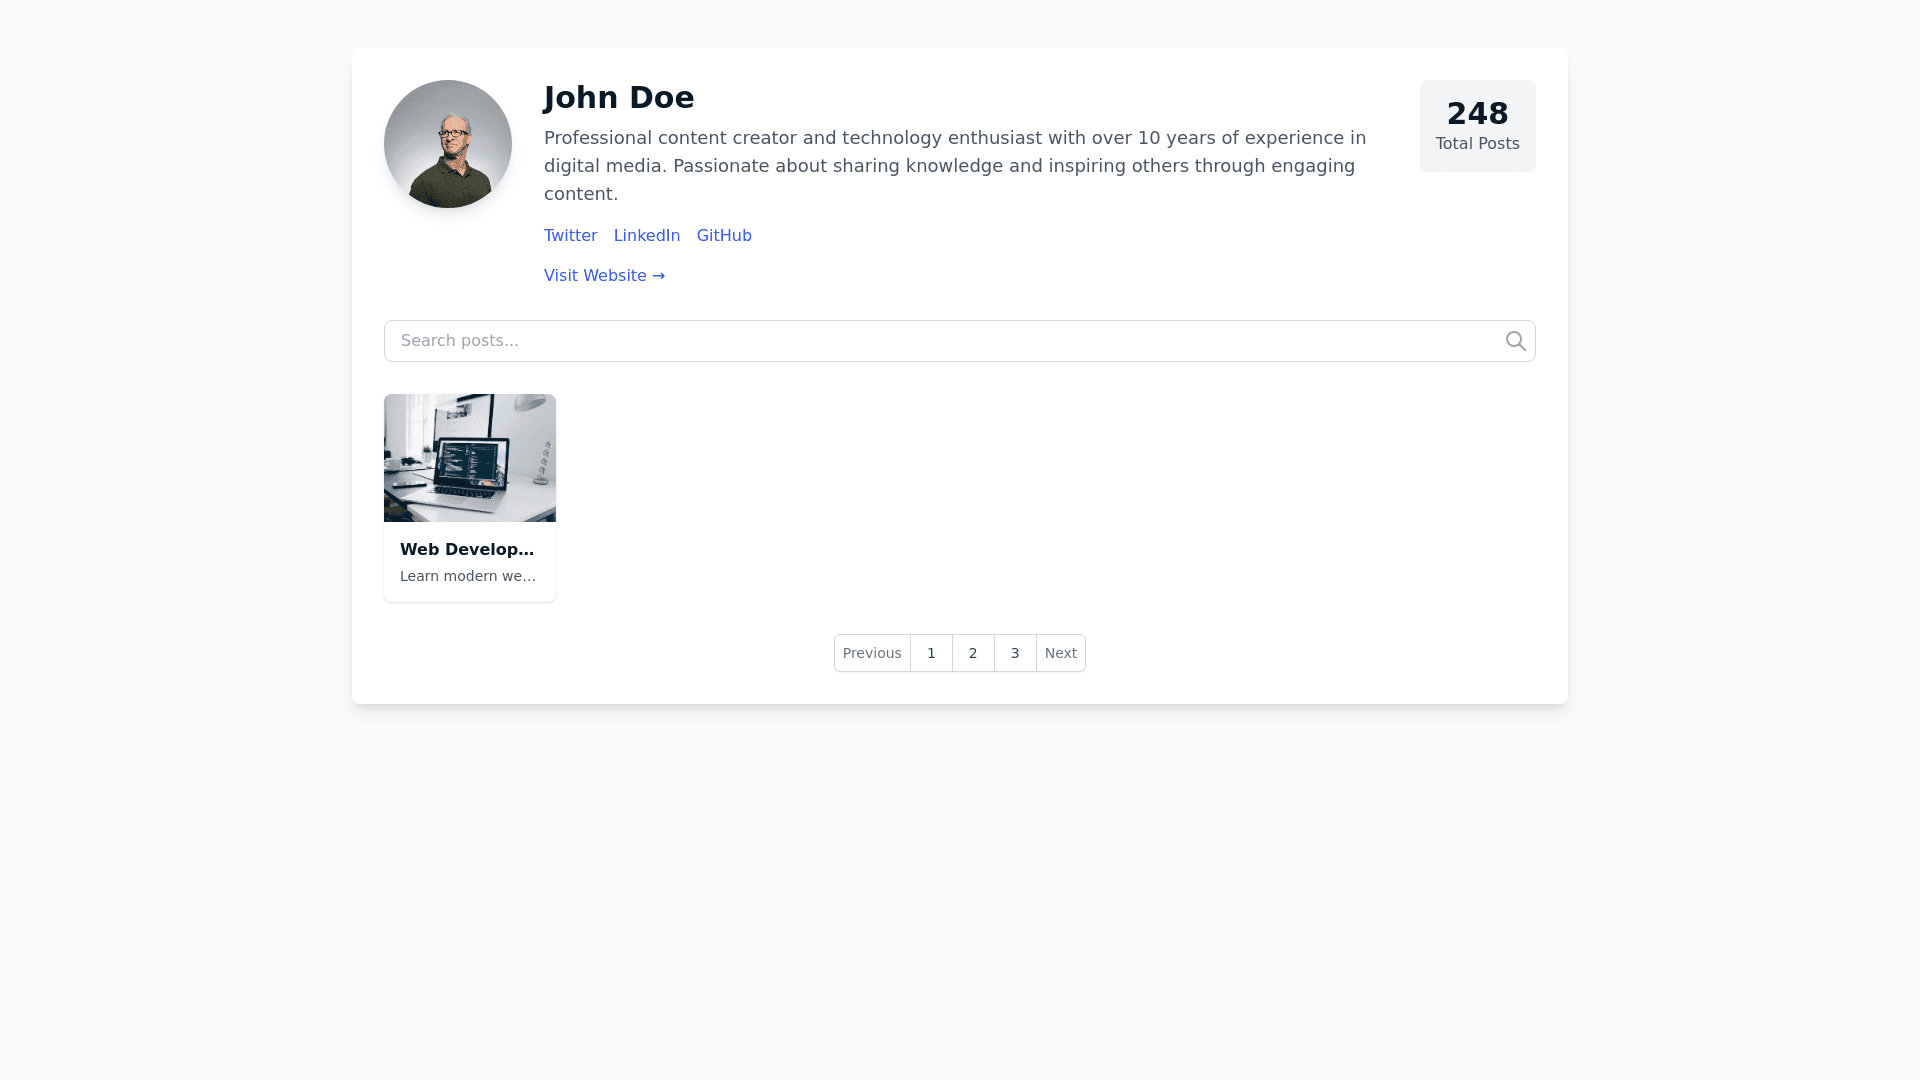Click the profile bio text
Viewport: 1920px width, 1080px height.
point(954,165)
